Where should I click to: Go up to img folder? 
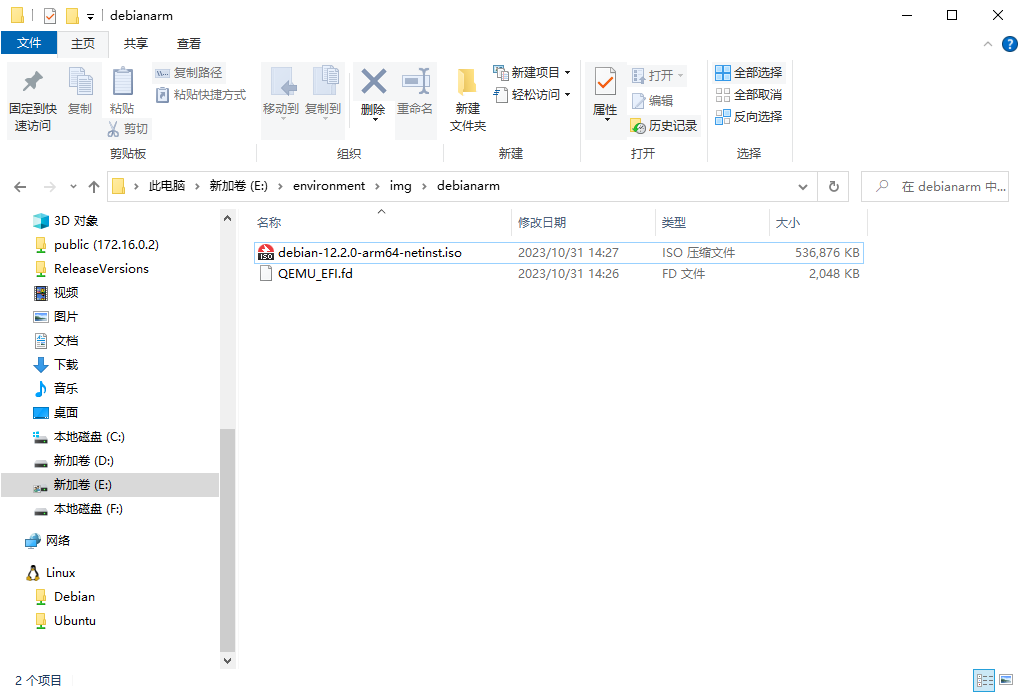pyautogui.click(x=94, y=187)
